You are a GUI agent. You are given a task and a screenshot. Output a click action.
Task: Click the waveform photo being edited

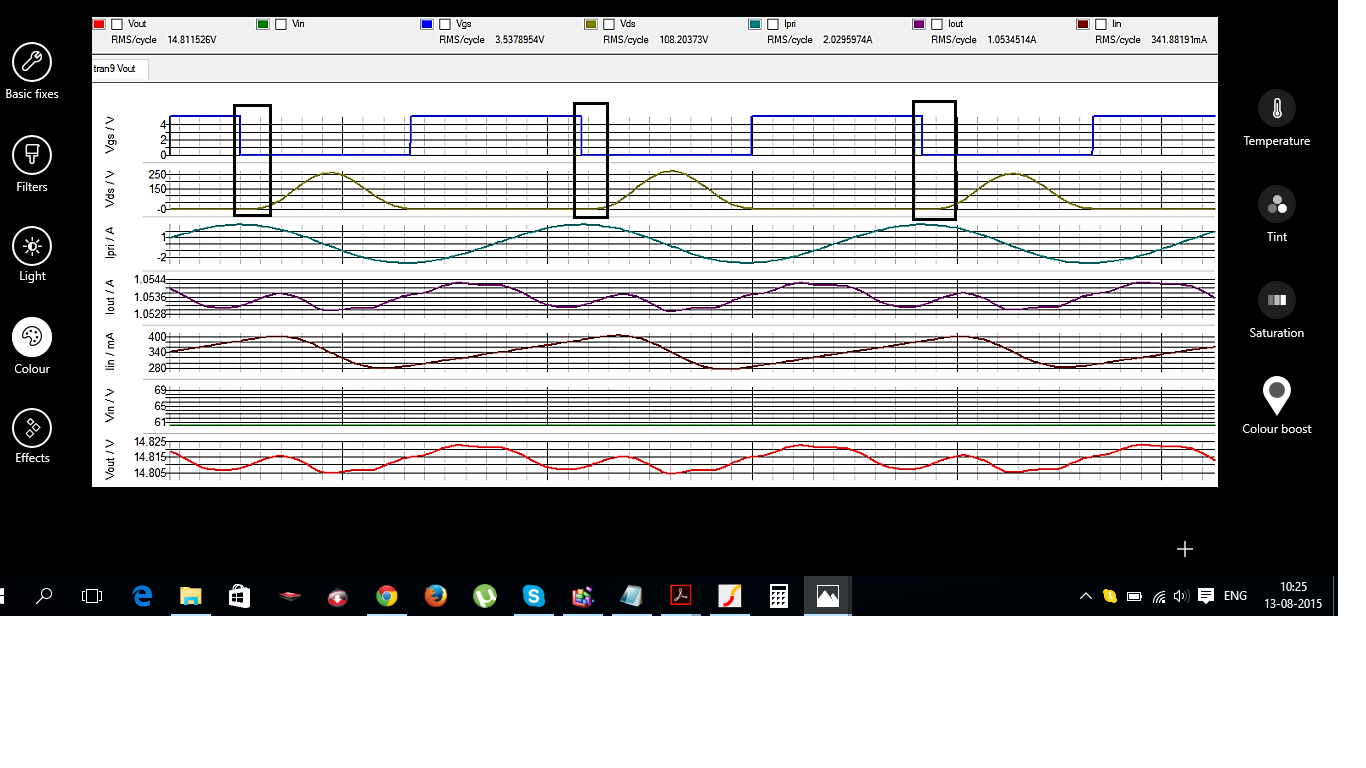click(655, 251)
